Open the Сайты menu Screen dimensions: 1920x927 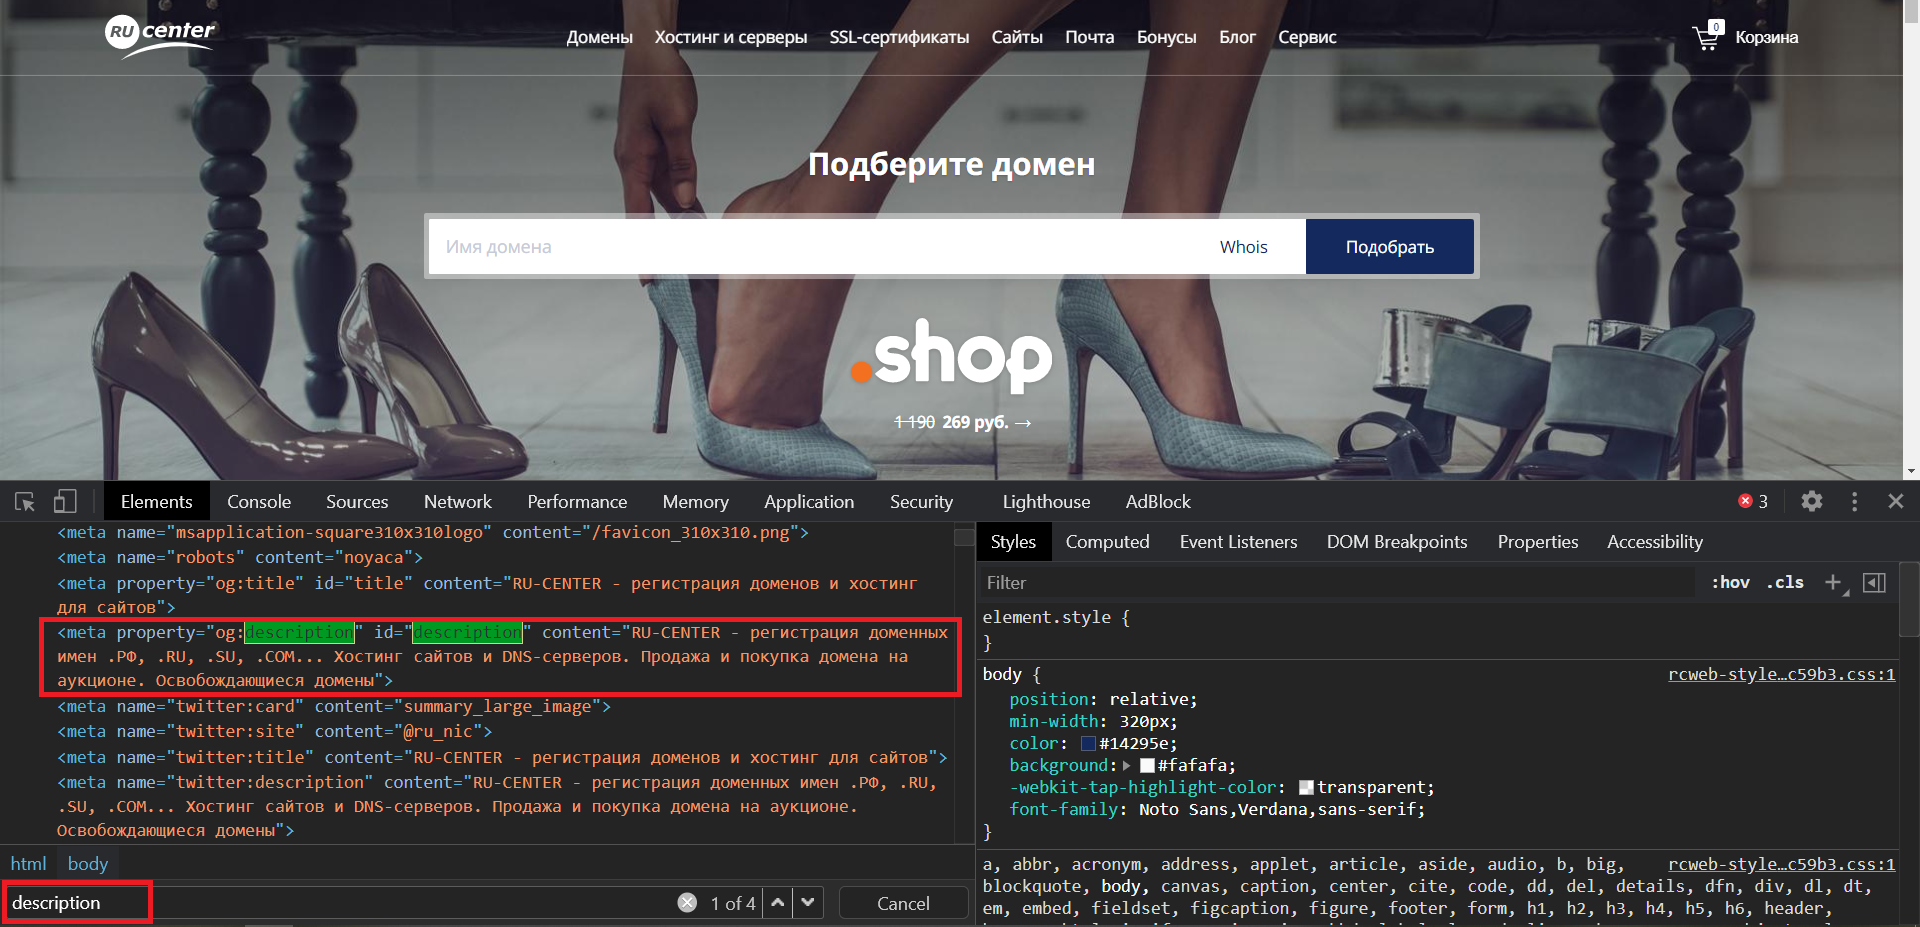(x=1017, y=37)
